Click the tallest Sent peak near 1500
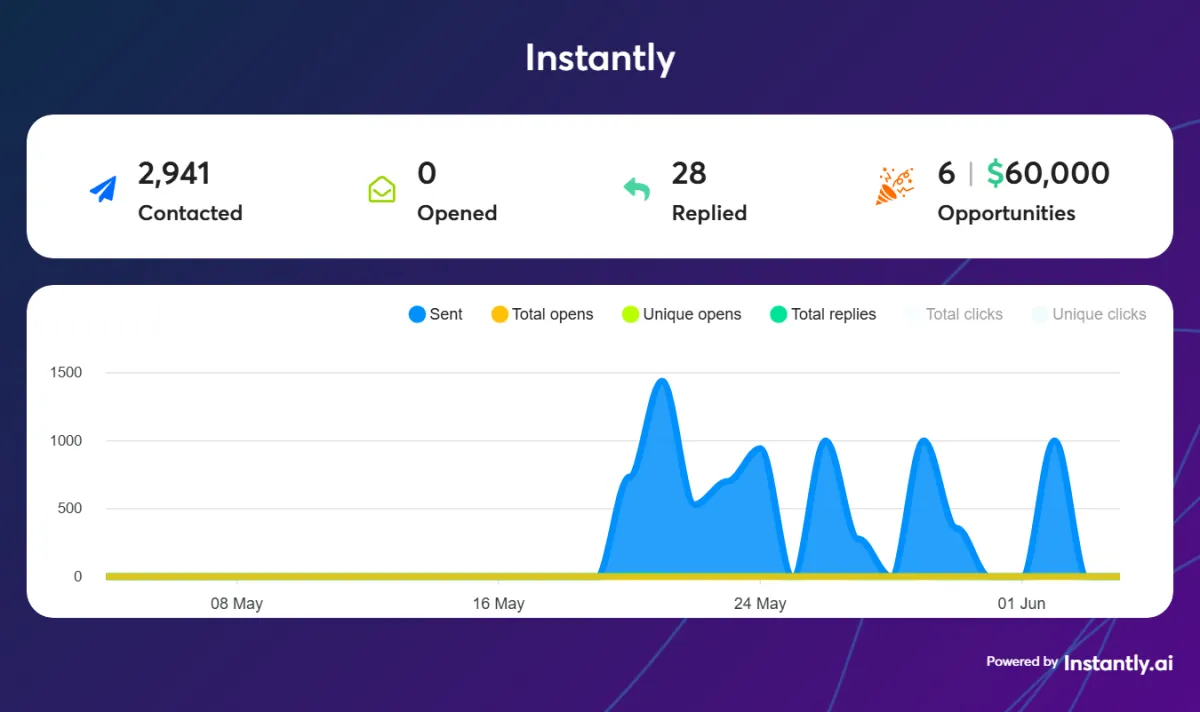The width and height of the screenshot is (1200, 712). pos(661,383)
